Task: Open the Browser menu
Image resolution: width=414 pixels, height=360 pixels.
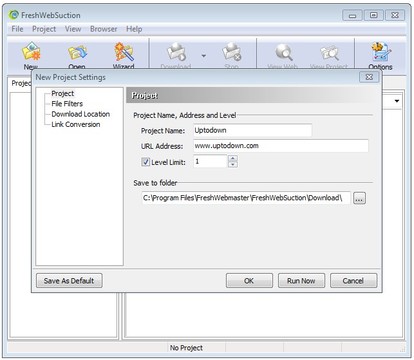Action: (x=104, y=29)
